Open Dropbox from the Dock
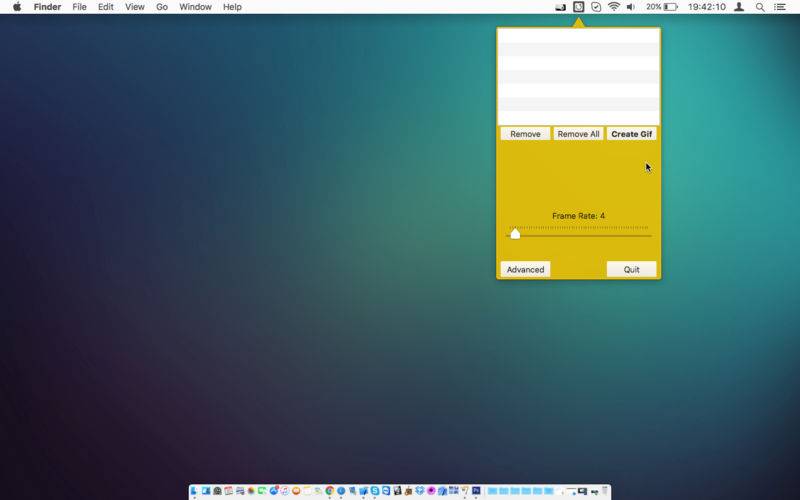 419,491
